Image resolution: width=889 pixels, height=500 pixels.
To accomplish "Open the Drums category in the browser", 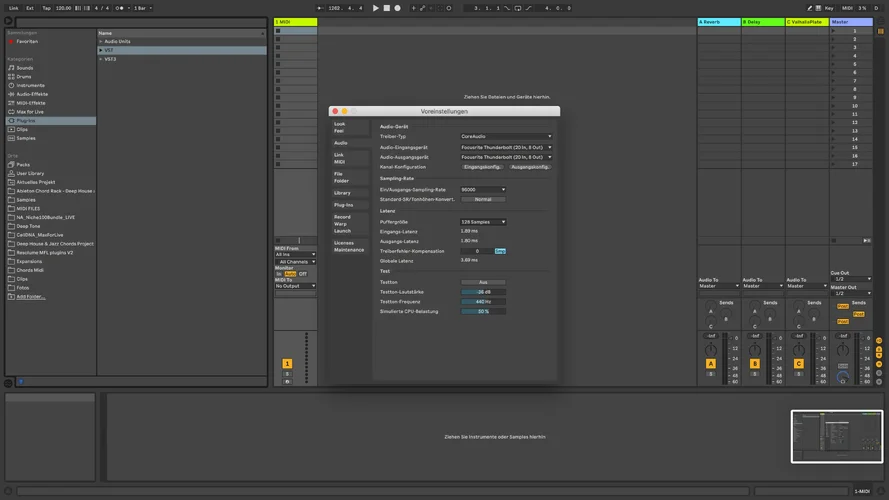I will [x=23, y=76].
